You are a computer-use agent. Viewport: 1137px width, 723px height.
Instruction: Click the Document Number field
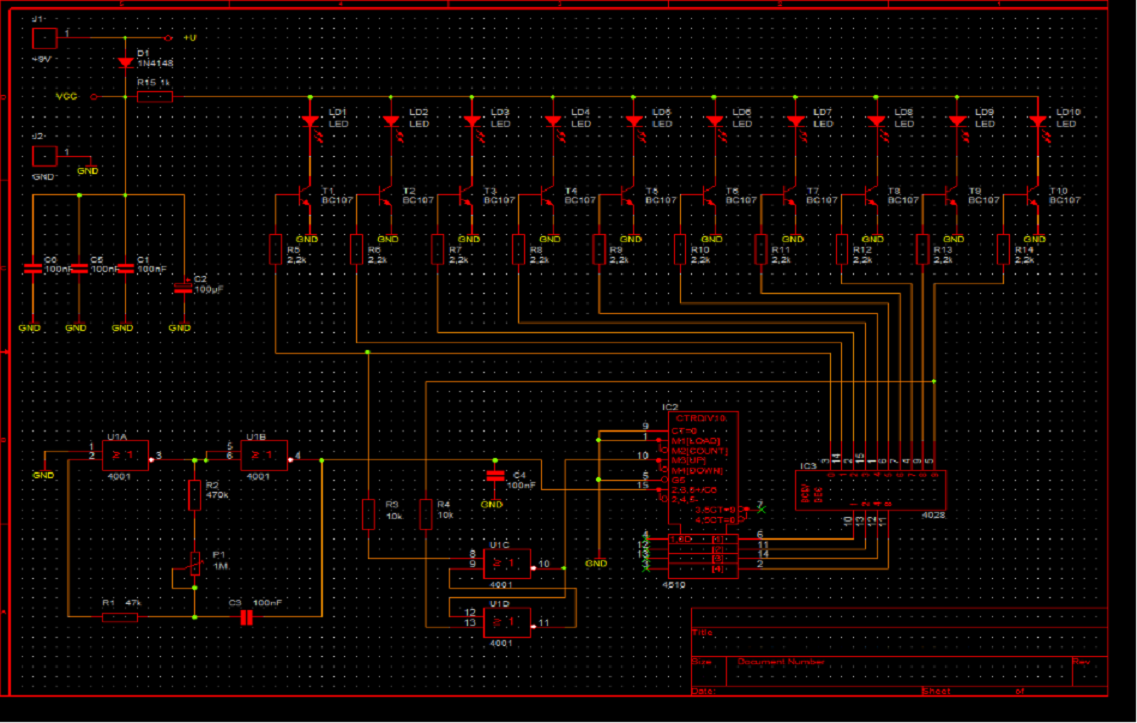899,672
